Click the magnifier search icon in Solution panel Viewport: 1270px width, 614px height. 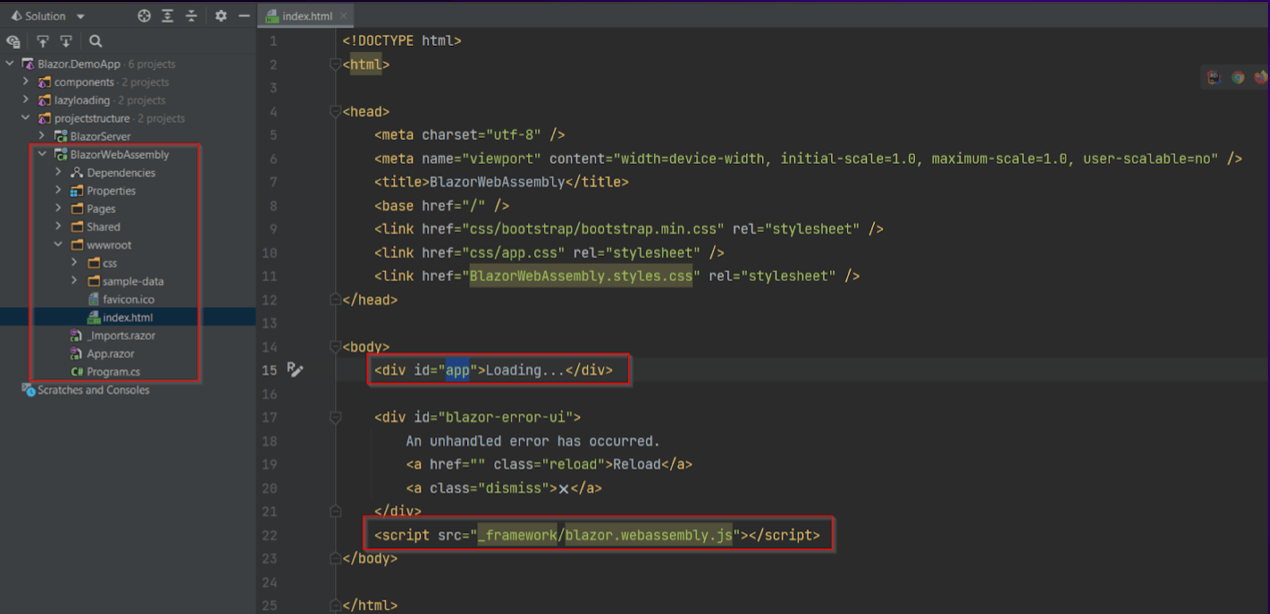(x=96, y=41)
